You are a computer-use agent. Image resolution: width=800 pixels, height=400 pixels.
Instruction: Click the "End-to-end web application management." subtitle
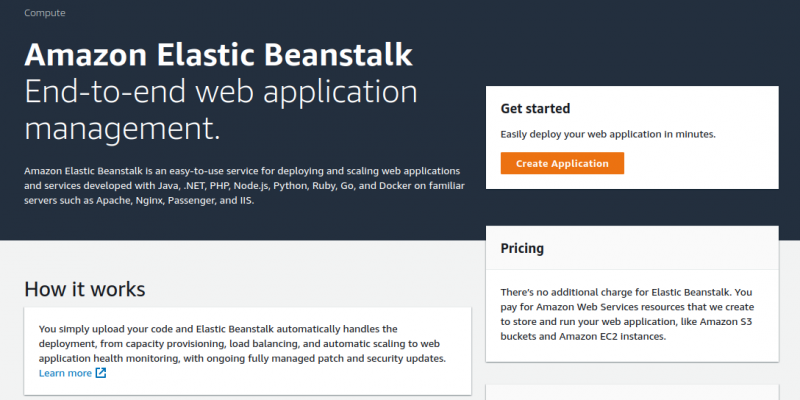(221, 111)
